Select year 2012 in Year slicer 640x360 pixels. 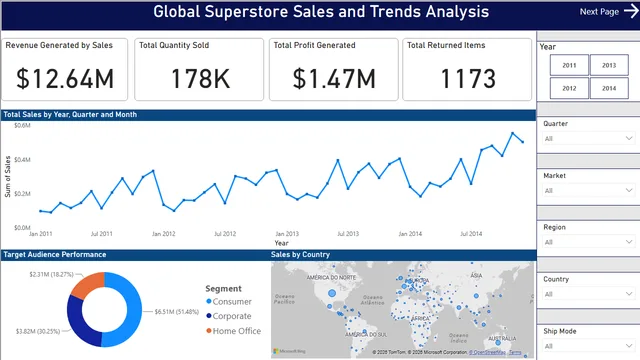[569, 88]
